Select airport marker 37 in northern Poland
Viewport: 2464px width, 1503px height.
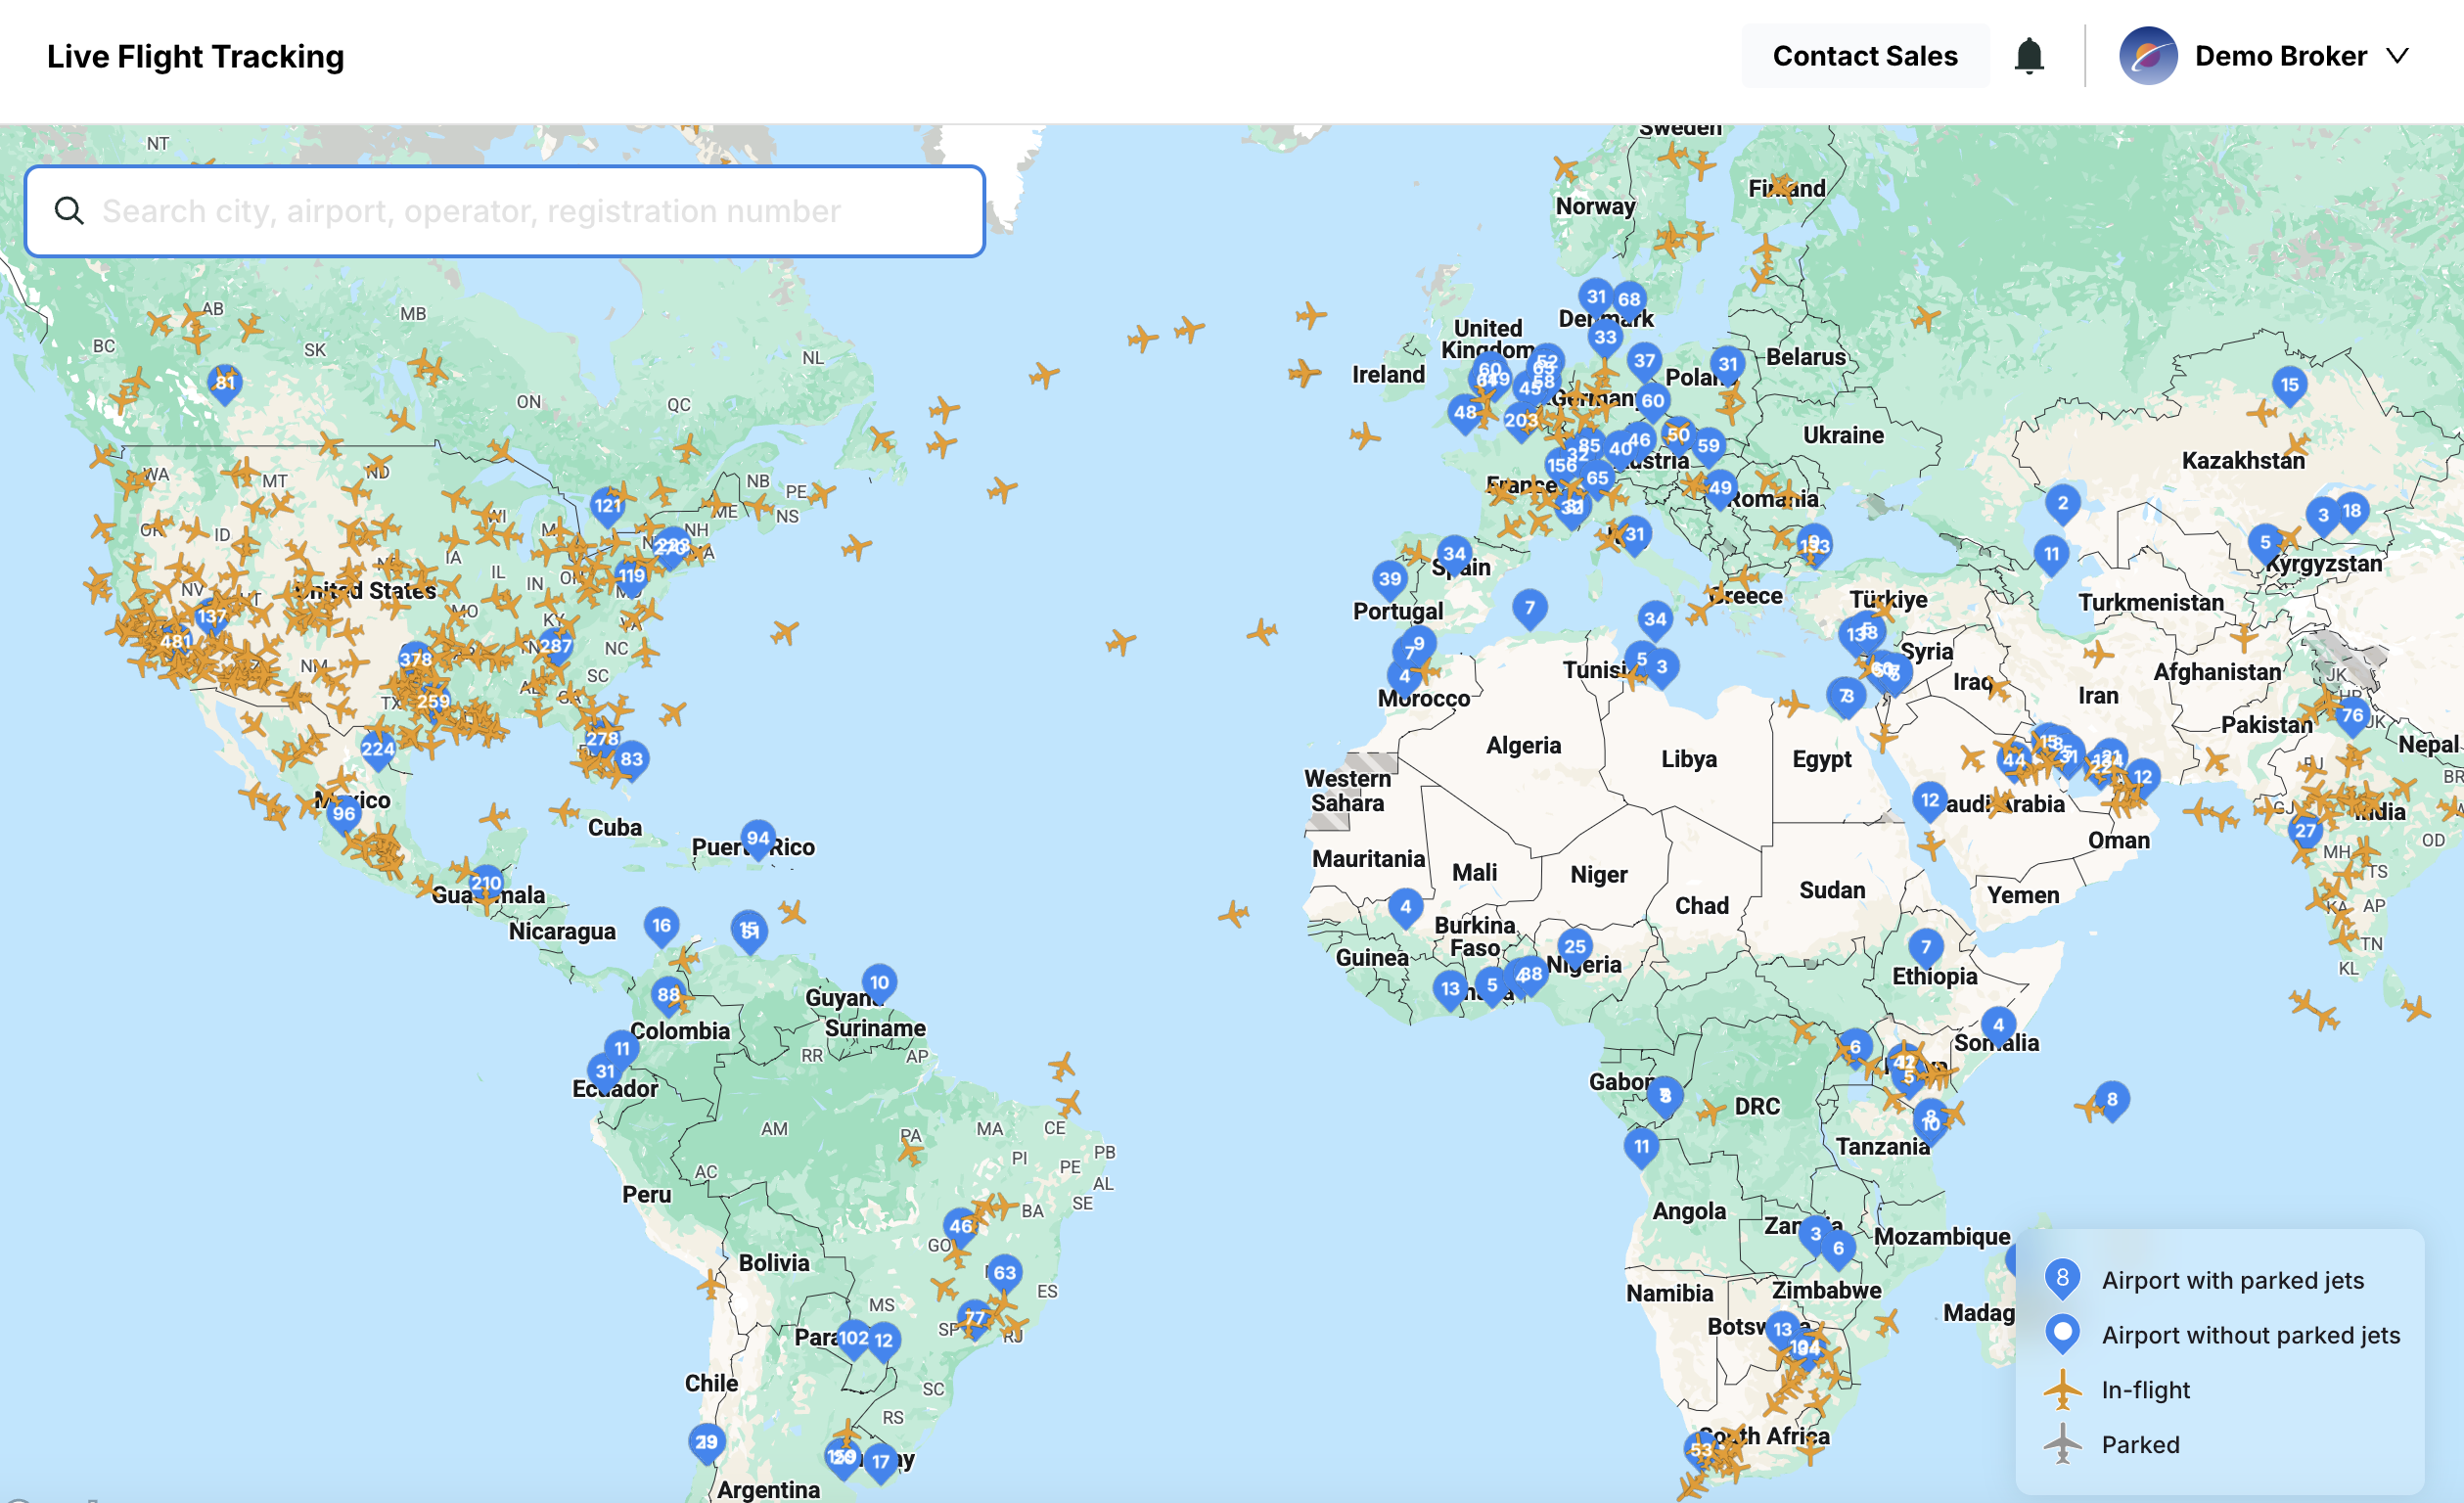pyautogui.click(x=1644, y=363)
